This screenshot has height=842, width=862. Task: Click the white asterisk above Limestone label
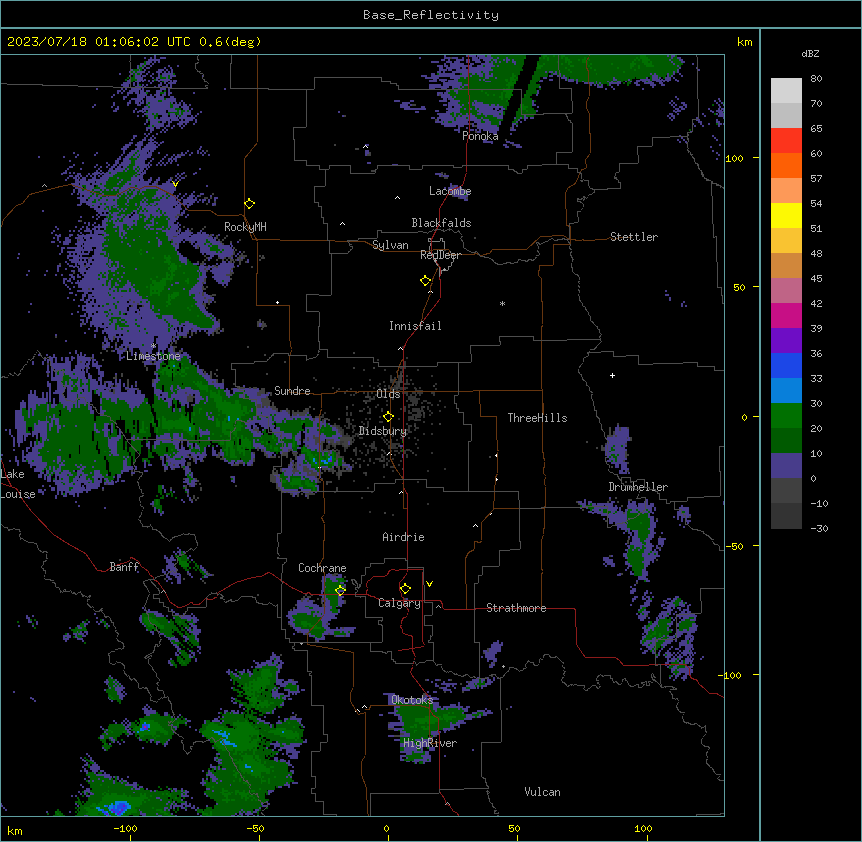point(153,346)
